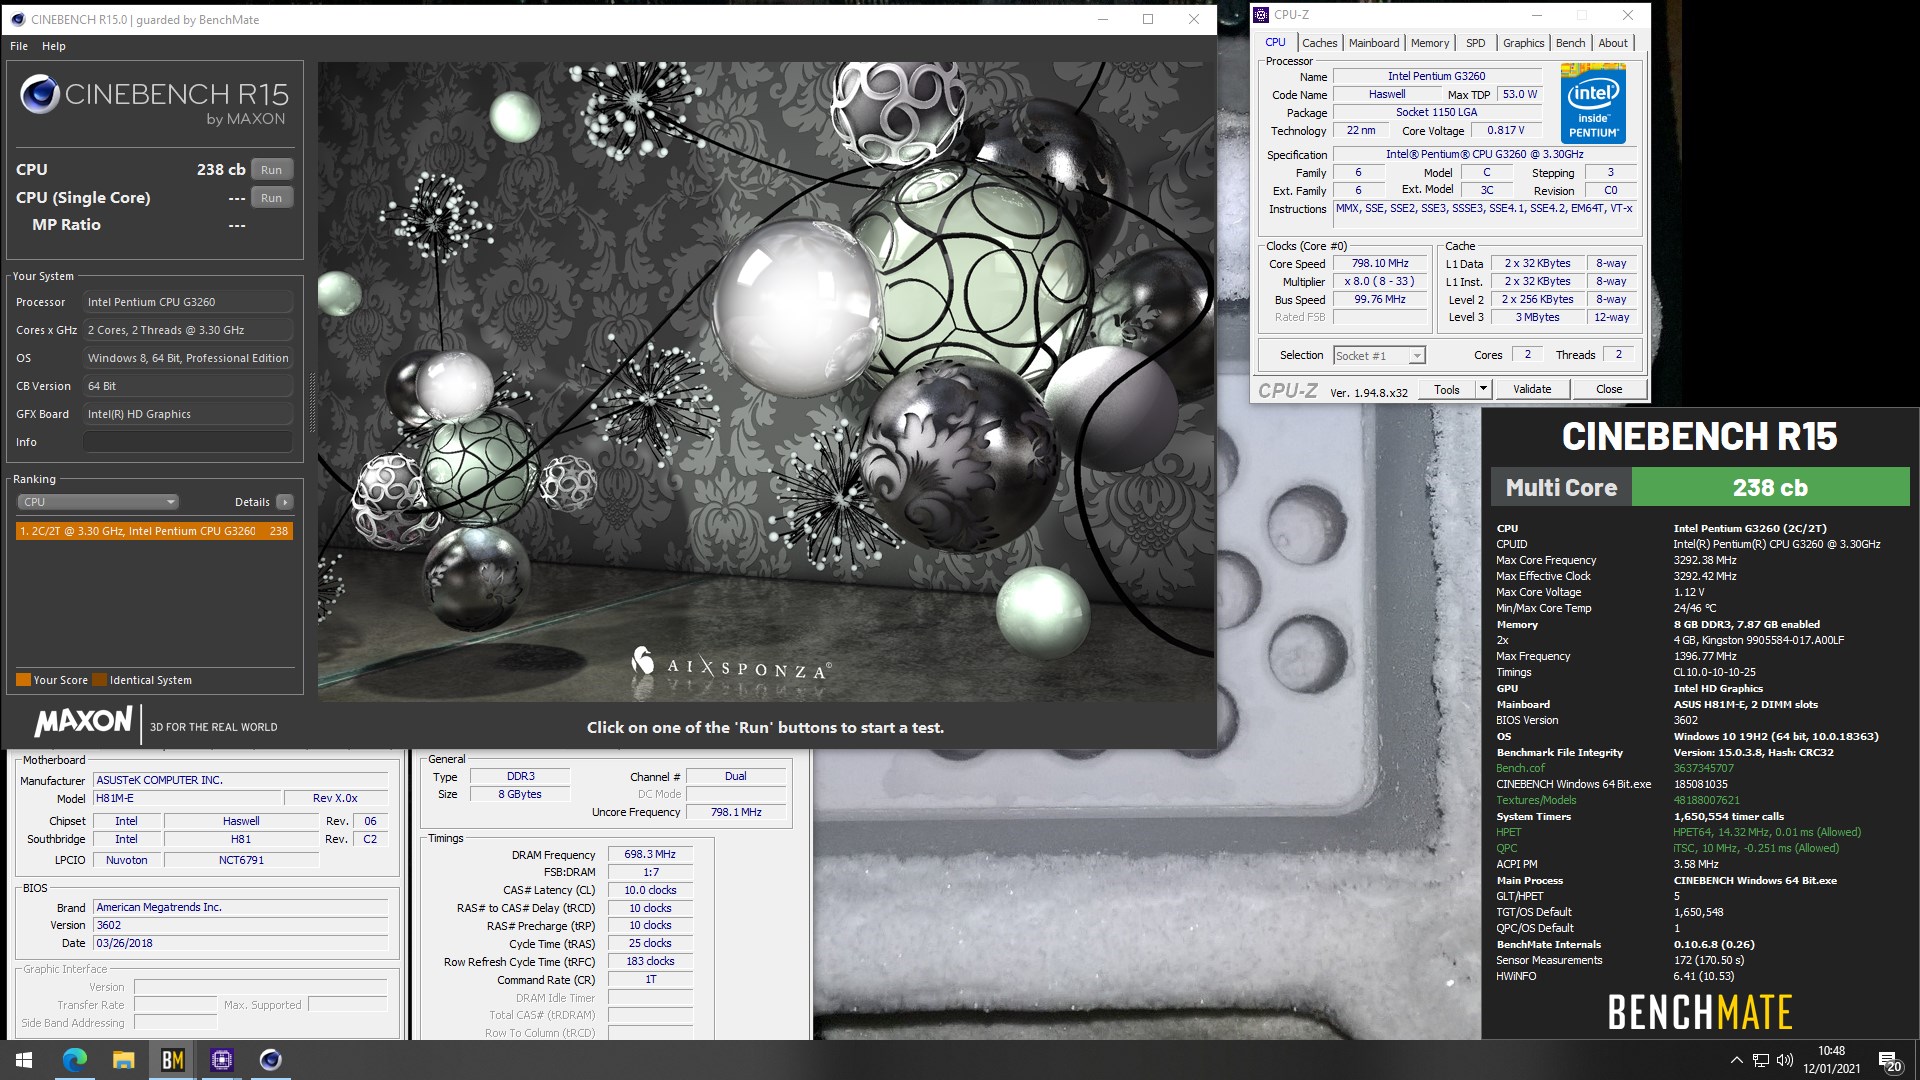
Task: Open the File menu in Cinebench
Action: pyautogui.click(x=19, y=46)
